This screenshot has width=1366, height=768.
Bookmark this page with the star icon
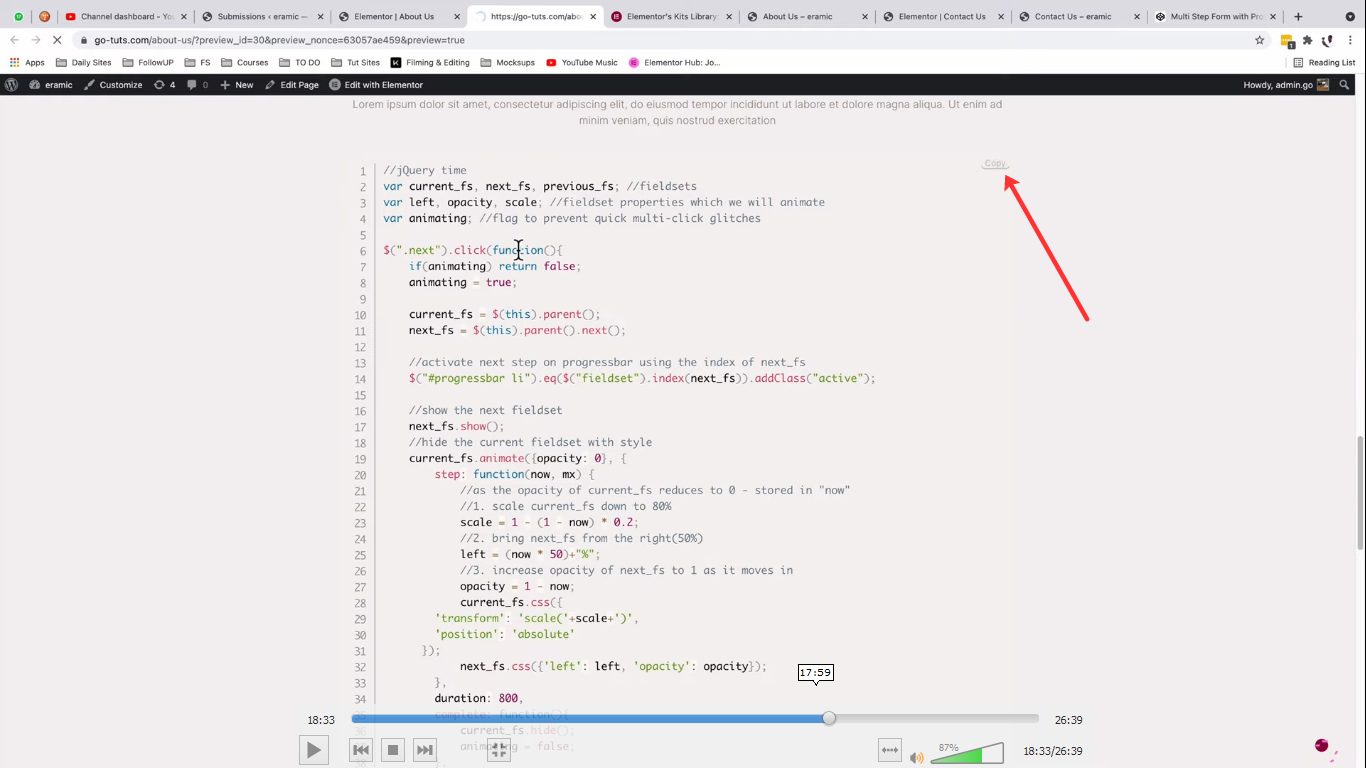point(1260,40)
